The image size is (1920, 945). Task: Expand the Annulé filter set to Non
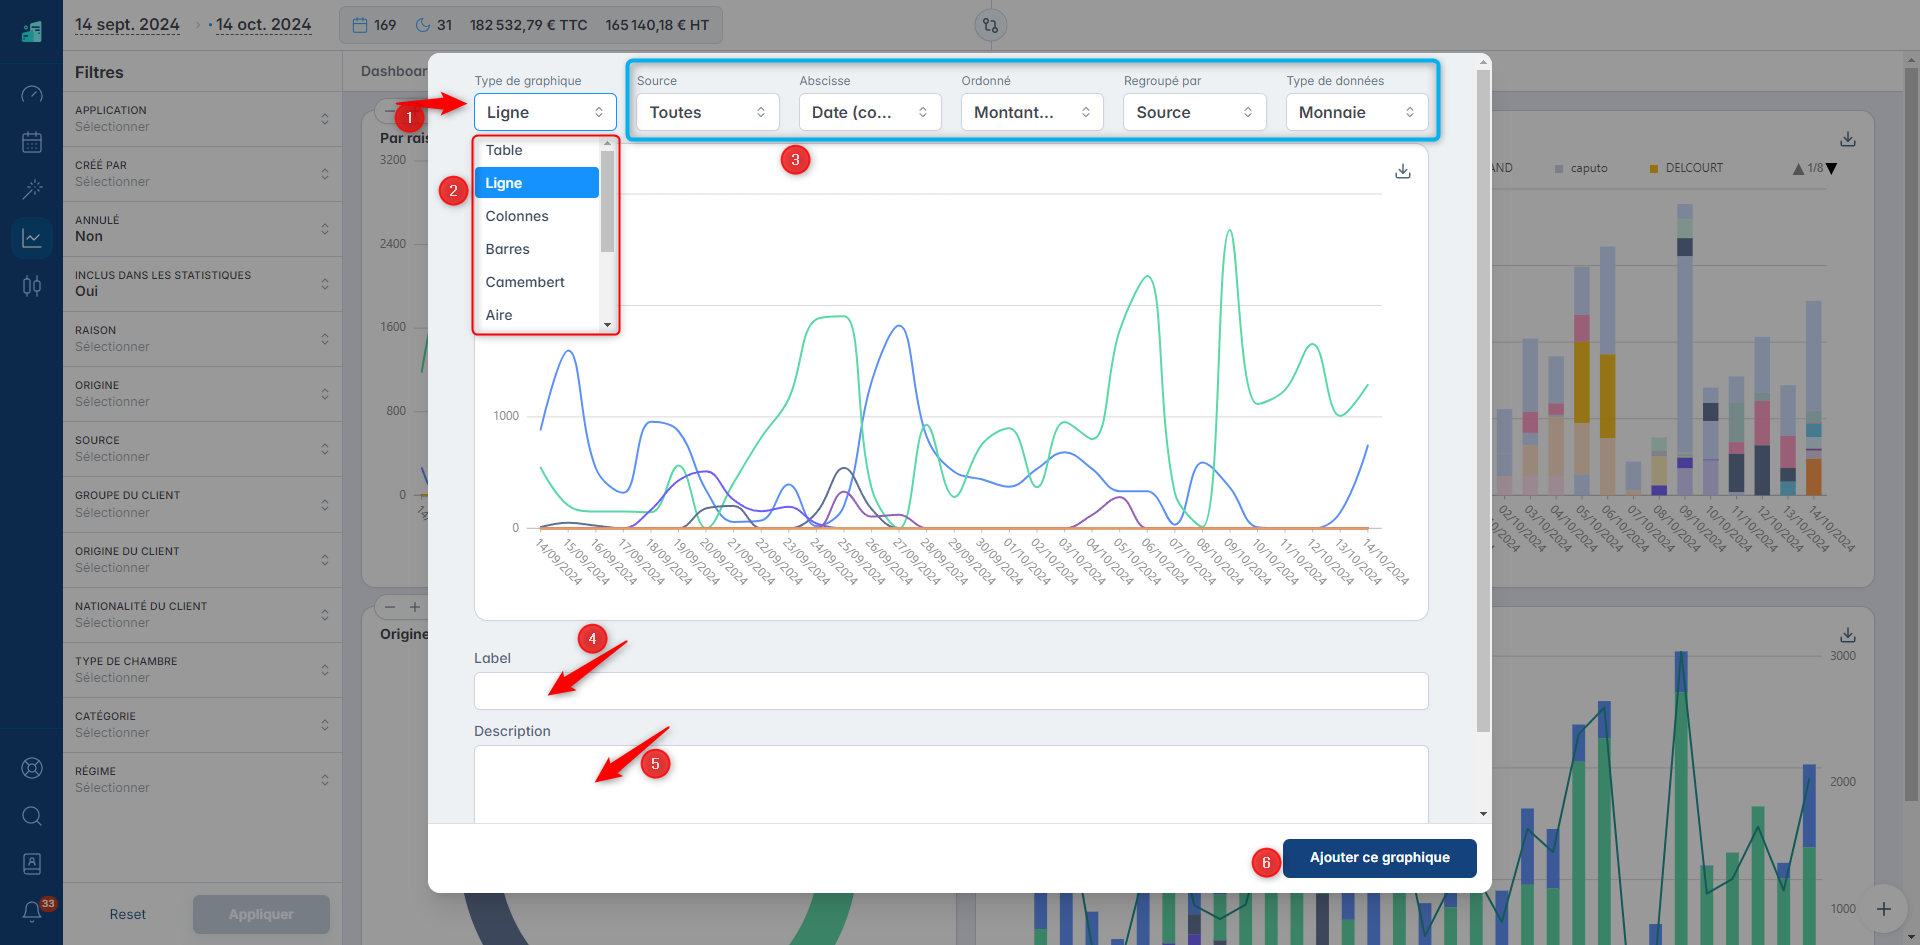pos(202,229)
